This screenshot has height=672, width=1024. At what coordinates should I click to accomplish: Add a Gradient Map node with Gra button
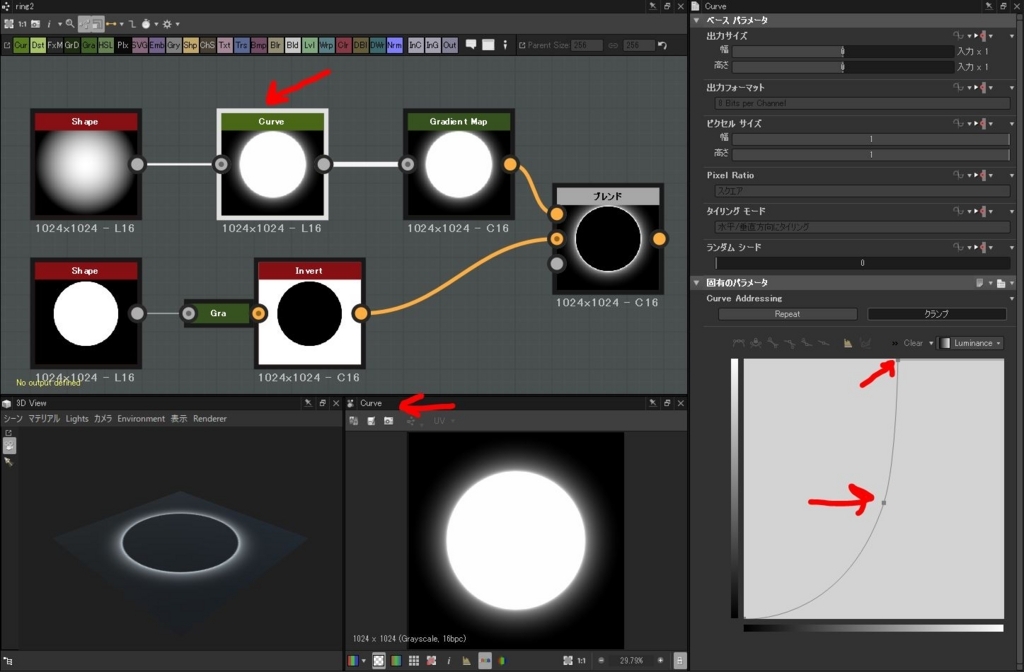pyautogui.click(x=89, y=45)
